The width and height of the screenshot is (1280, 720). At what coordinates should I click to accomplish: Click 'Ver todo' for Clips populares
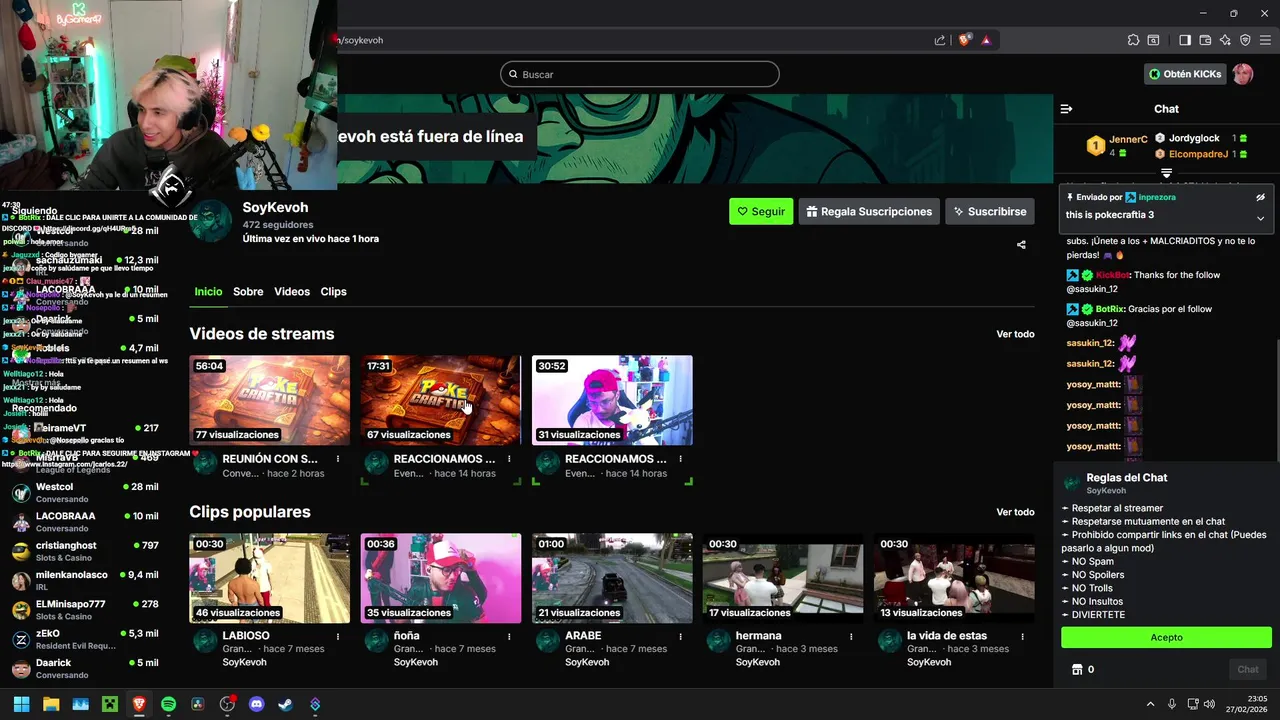[1015, 512]
